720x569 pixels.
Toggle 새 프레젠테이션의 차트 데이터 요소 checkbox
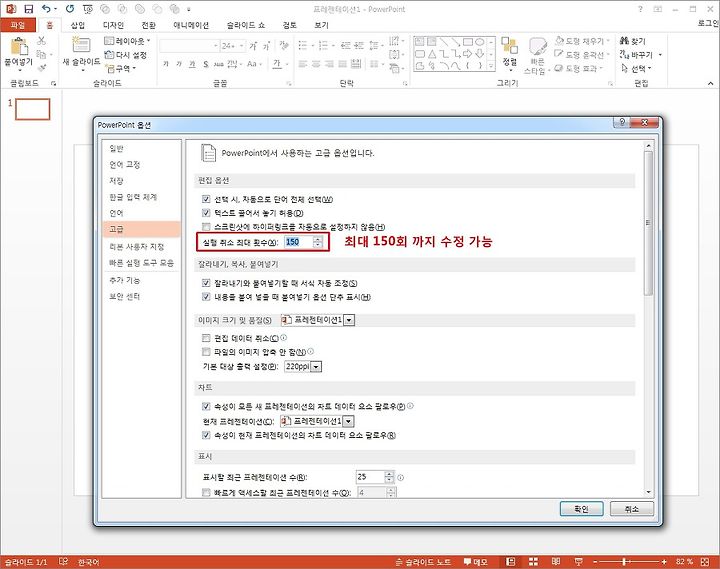(206, 406)
